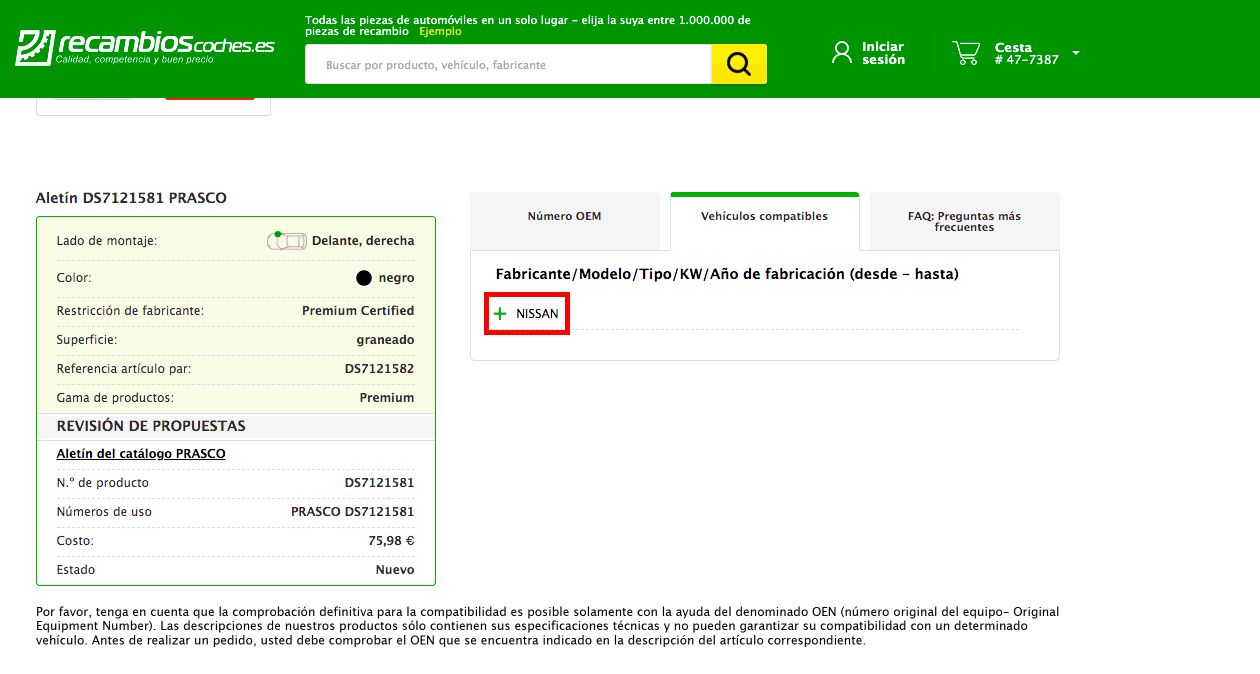Click the NISSAN manufacturer label
The width and height of the screenshot is (1260, 674).
click(x=537, y=314)
